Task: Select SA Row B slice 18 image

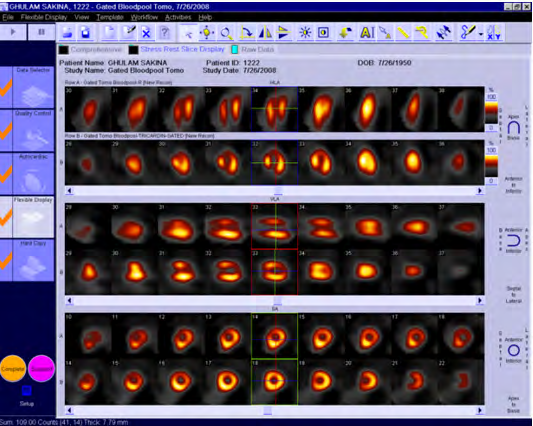Action: [274, 382]
